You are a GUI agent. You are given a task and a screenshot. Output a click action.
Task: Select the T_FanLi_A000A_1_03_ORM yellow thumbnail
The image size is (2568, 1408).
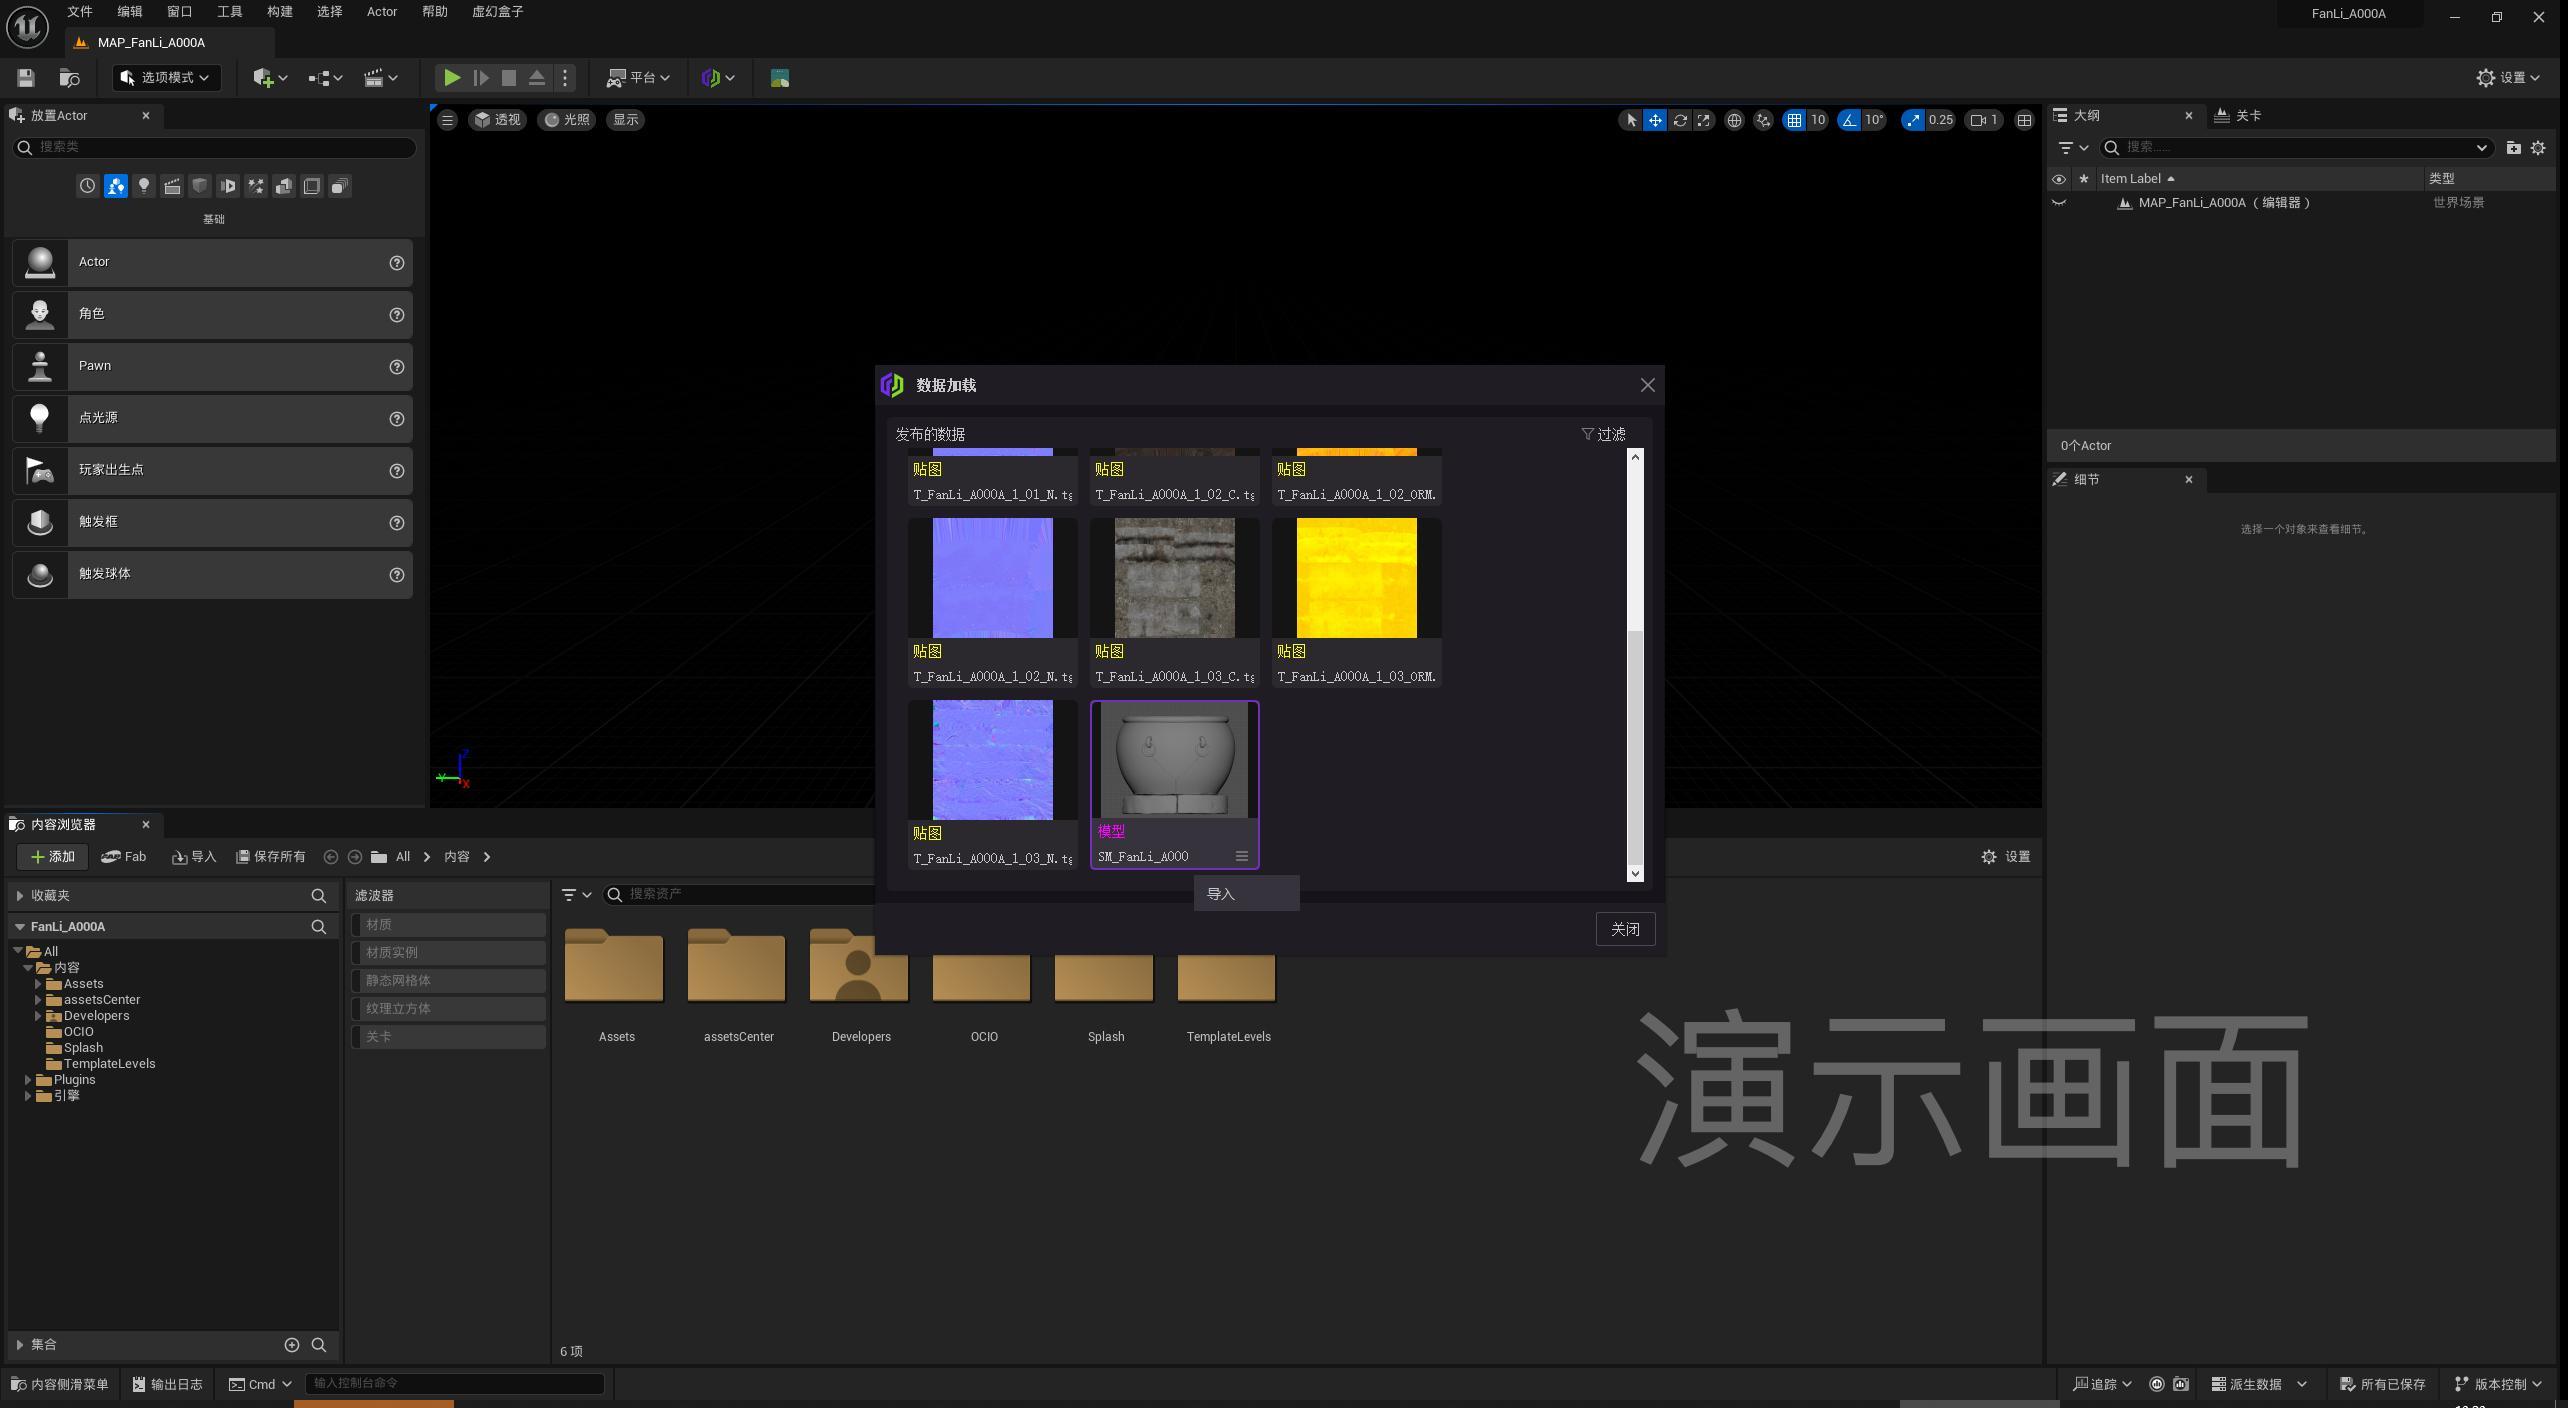[x=1356, y=578]
